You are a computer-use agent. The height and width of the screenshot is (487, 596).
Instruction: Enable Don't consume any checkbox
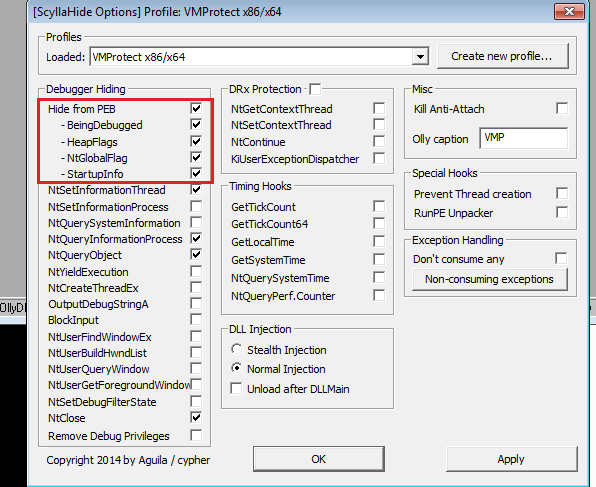561,258
